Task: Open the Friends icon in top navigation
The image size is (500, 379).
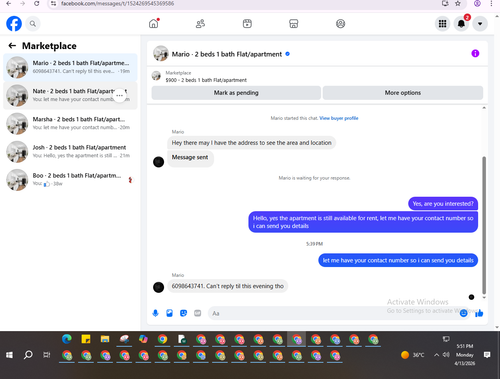Action: click(x=200, y=24)
